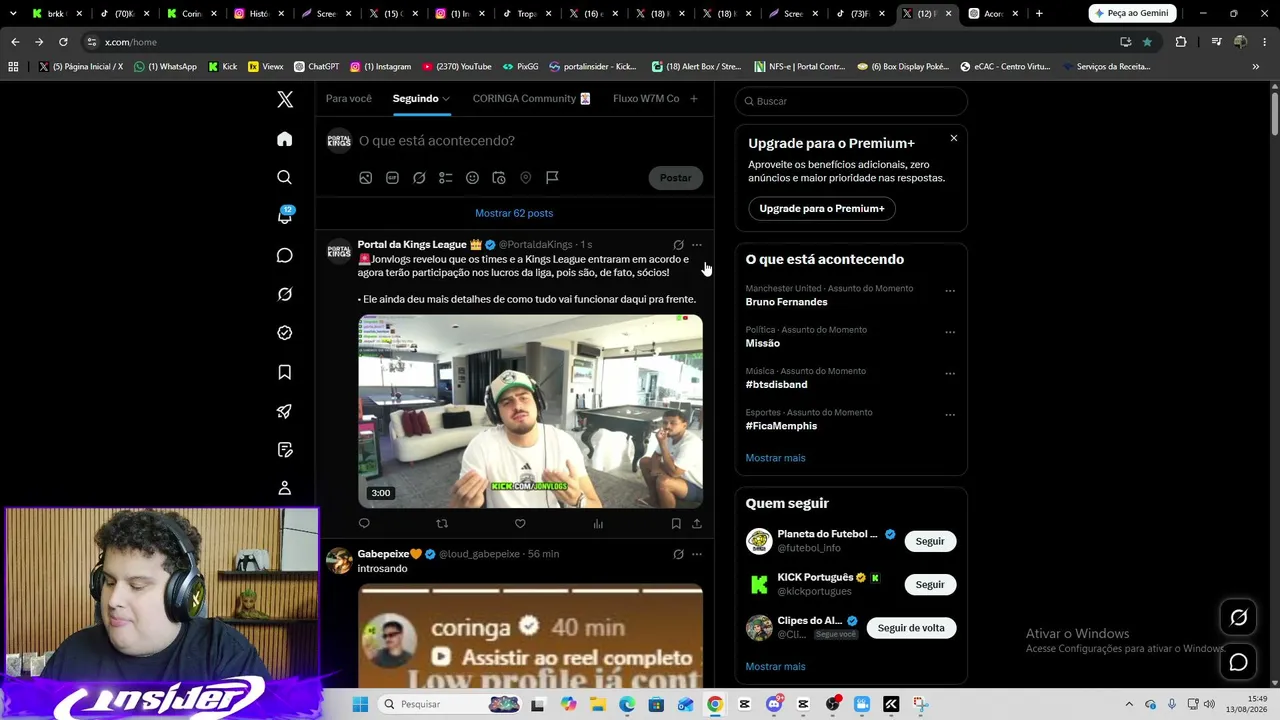Open the Bruno Fernandes trending topic
Viewport: 1280px width, 720px height.
787,302
